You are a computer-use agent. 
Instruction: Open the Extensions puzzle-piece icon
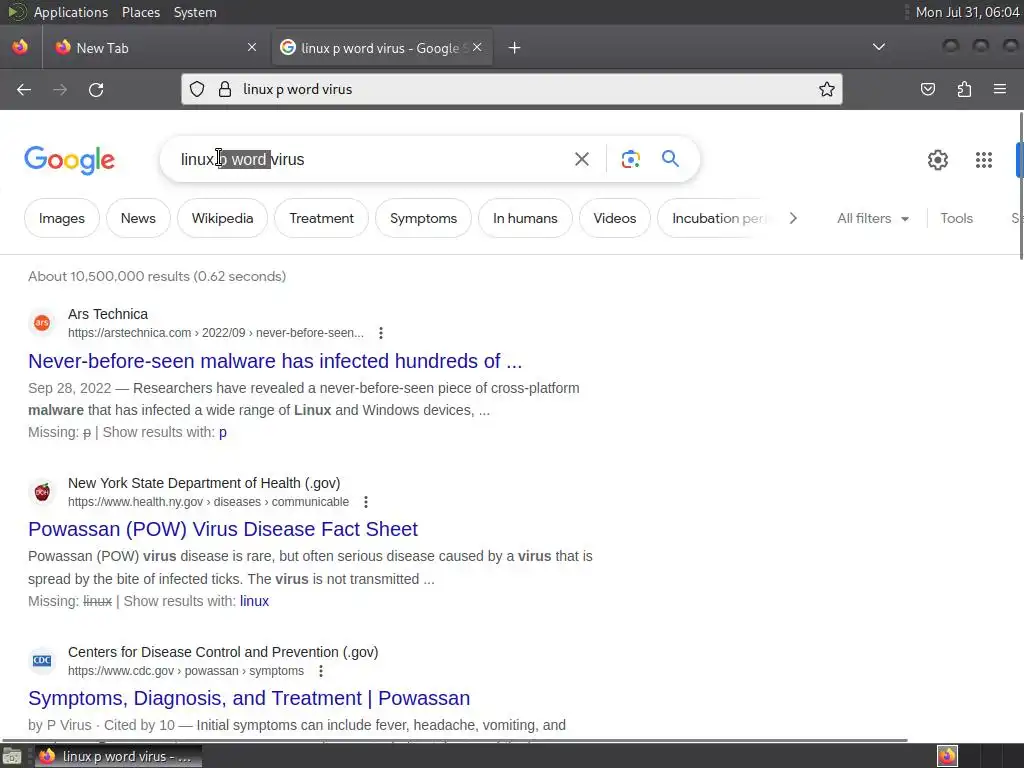click(x=964, y=89)
